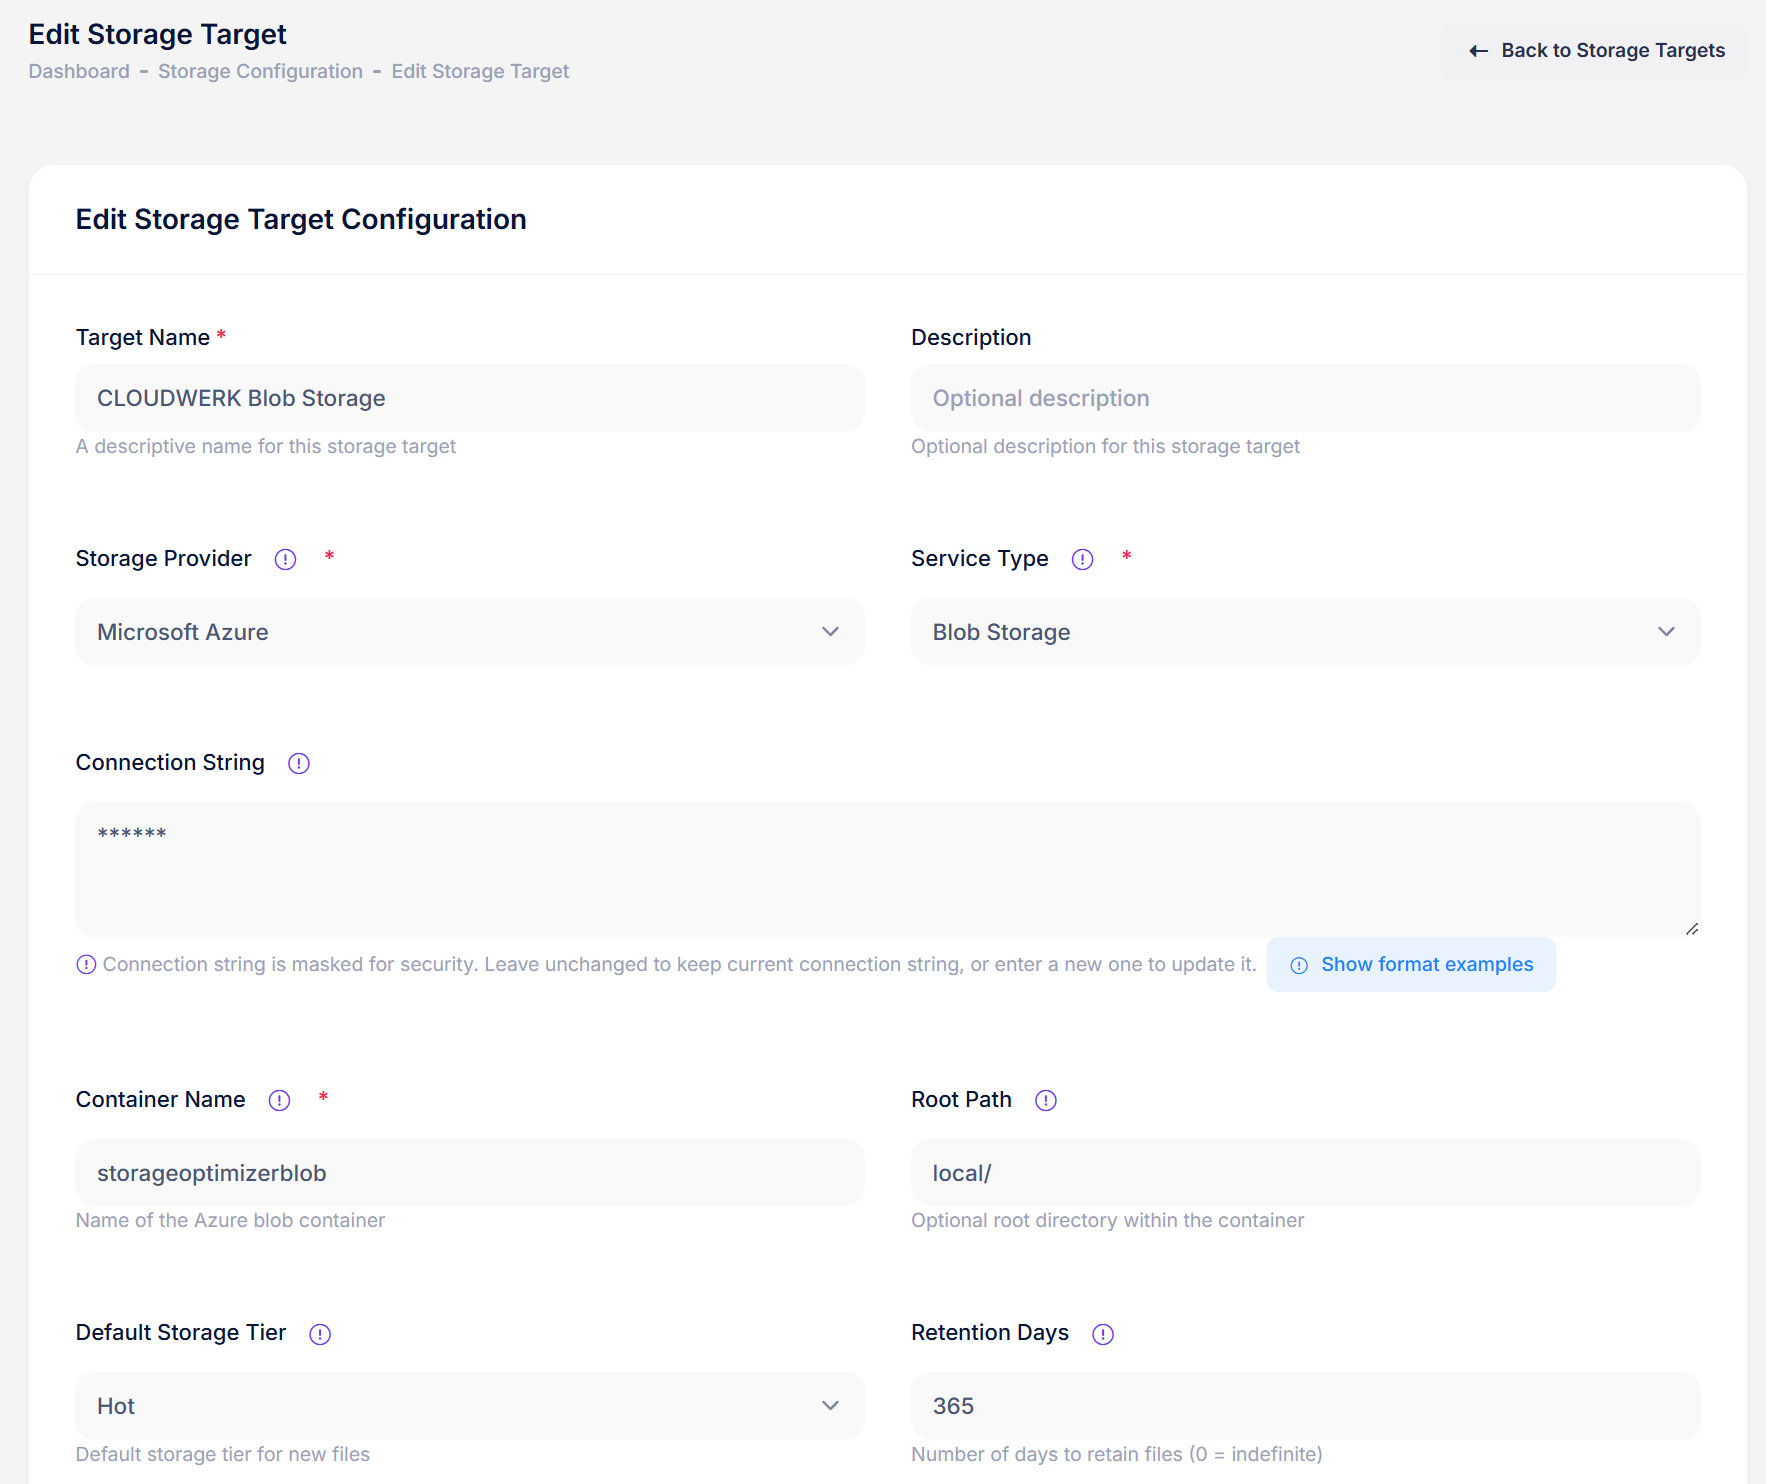Click the warning icon in the masked-string notice
This screenshot has height=1484, width=1766.
(87, 964)
